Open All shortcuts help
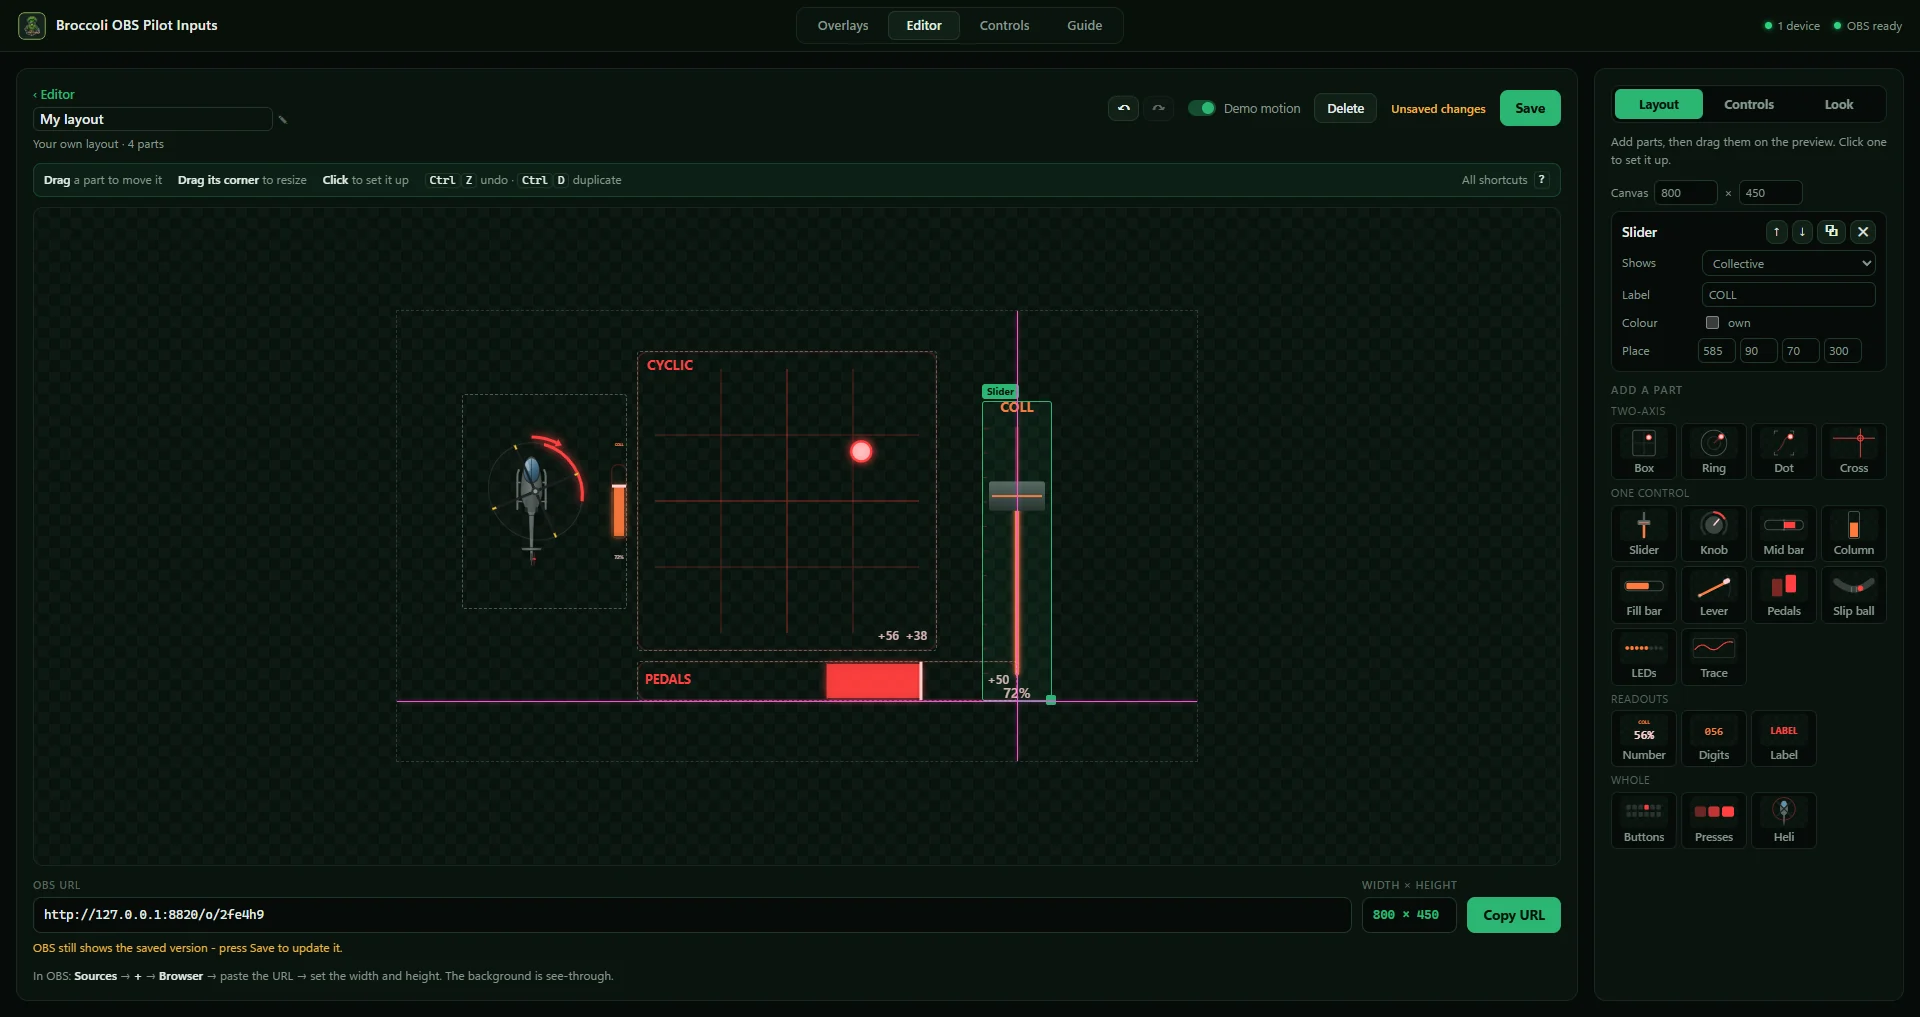 tap(1505, 180)
